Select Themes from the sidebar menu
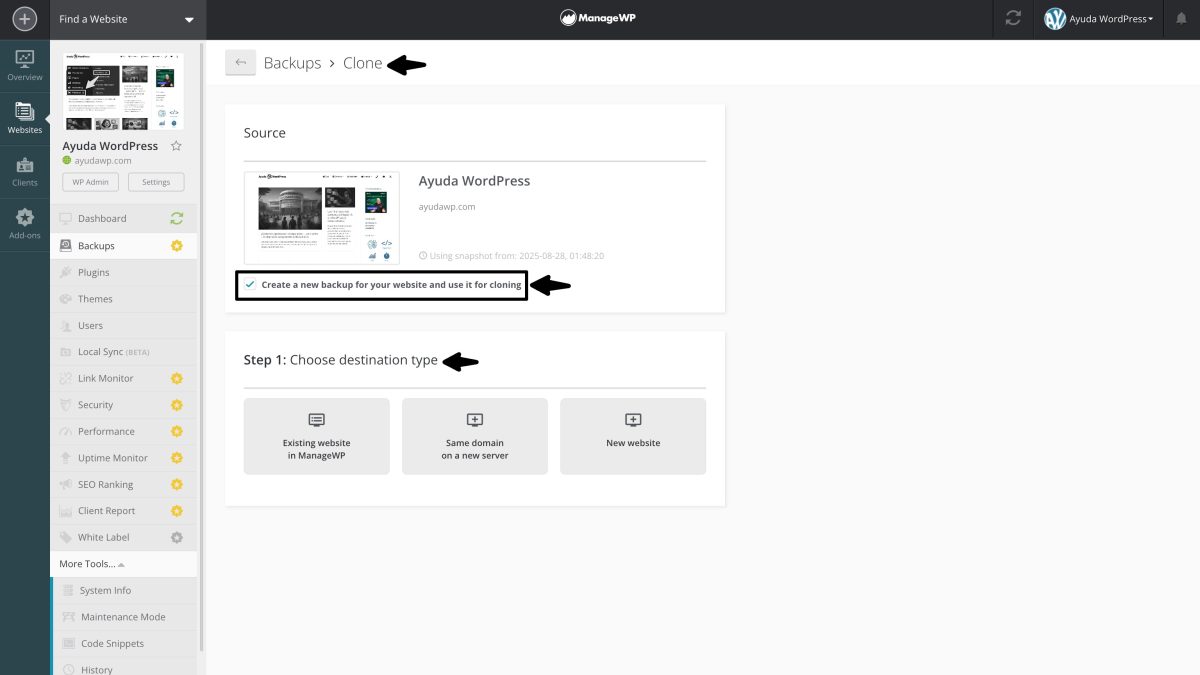1200x675 pixels. pyautogui.click(x=95, y=298)
